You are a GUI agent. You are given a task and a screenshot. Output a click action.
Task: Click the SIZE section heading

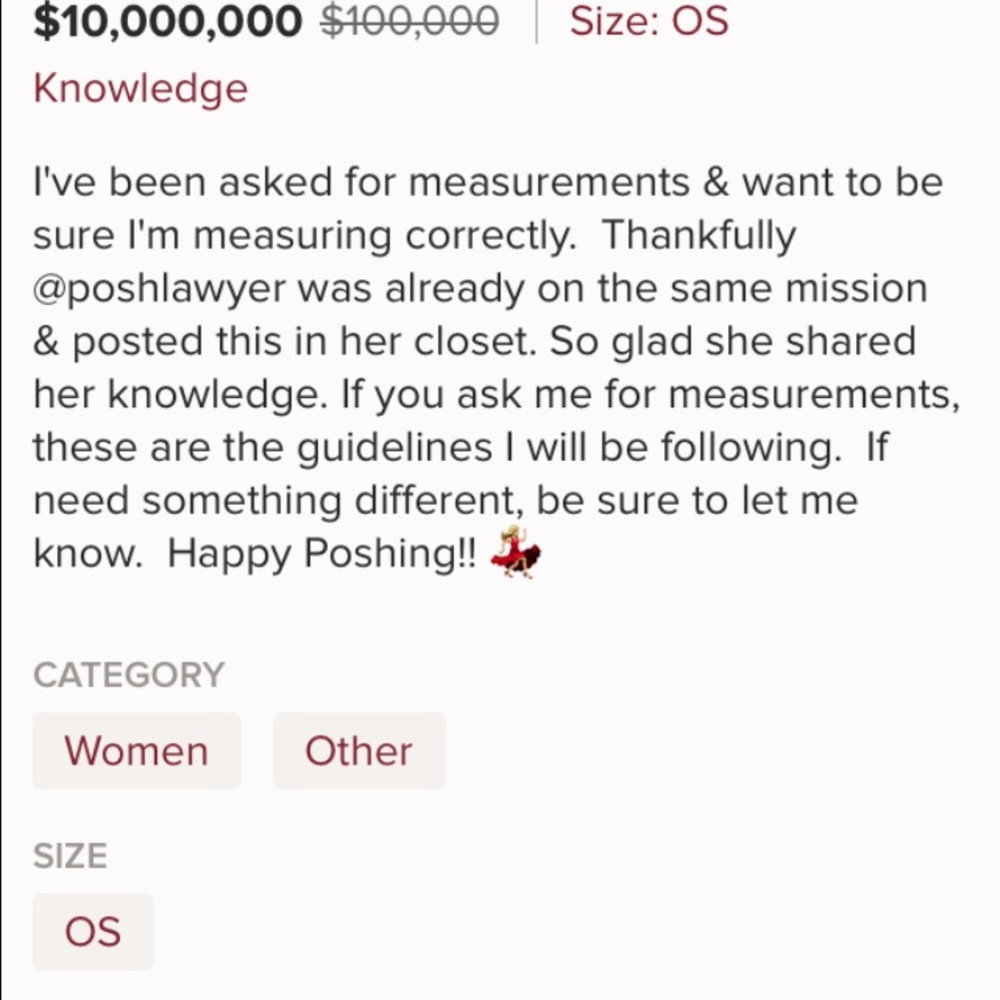pos(70,856)
